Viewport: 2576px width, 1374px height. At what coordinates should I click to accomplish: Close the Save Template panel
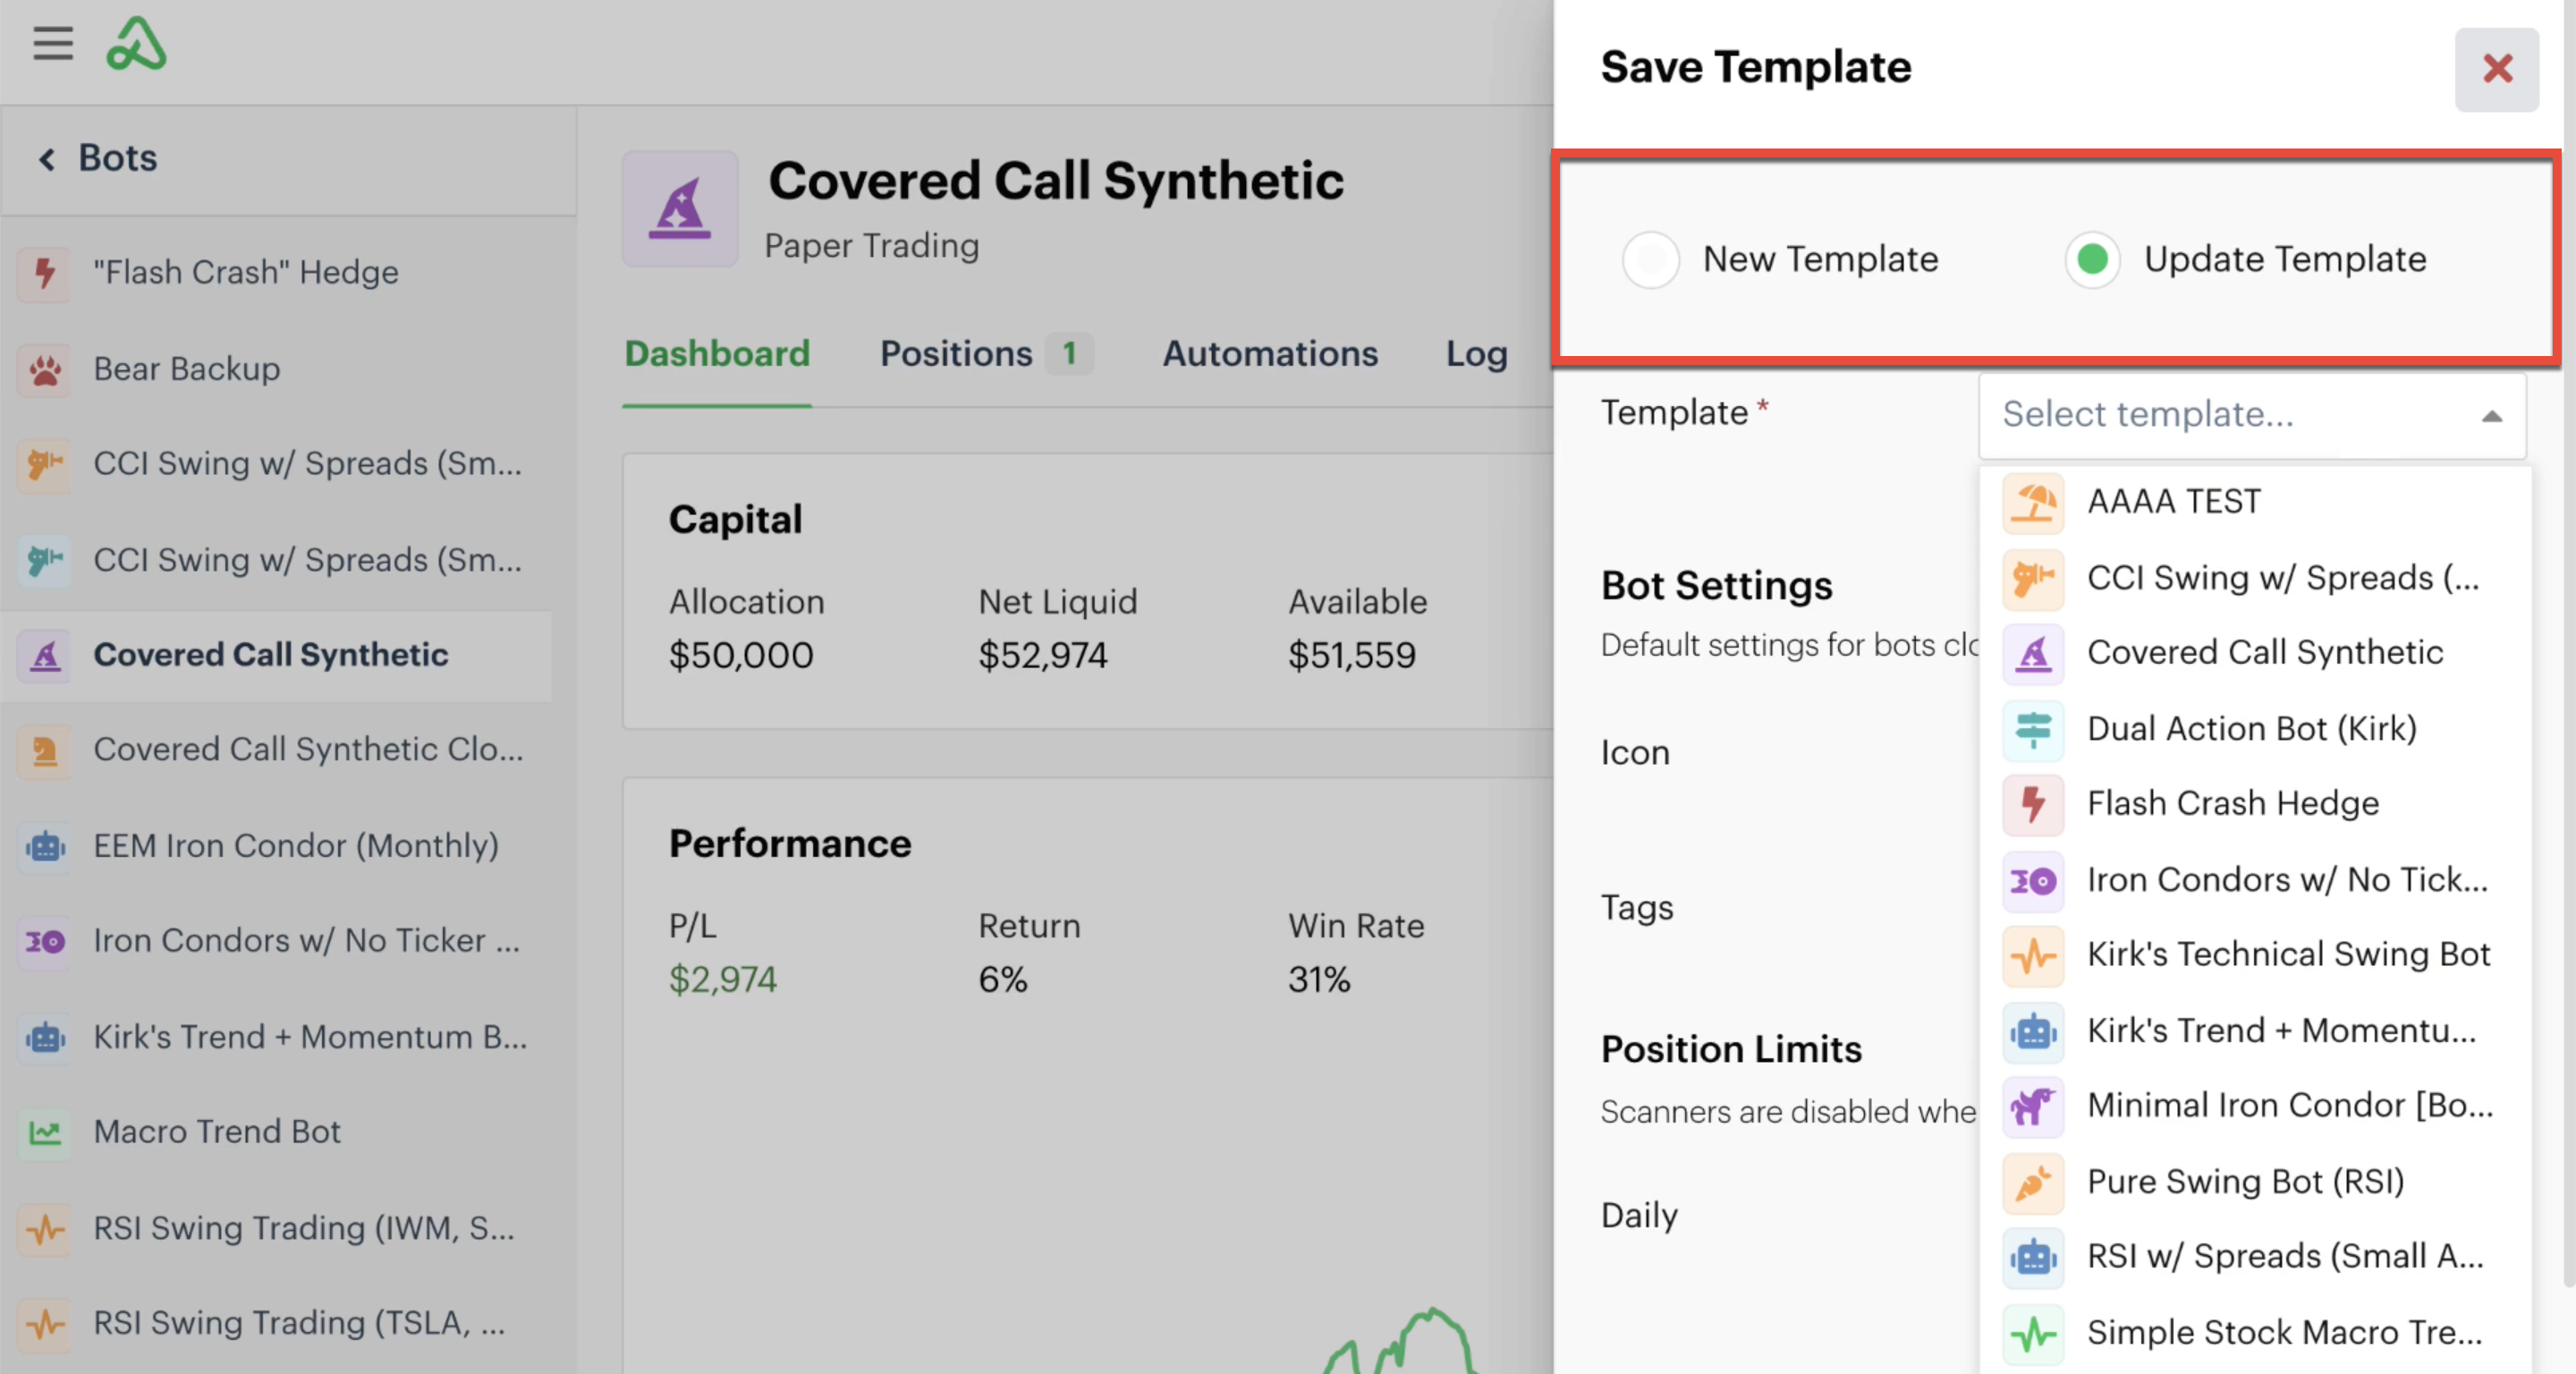coord(2496,69)
